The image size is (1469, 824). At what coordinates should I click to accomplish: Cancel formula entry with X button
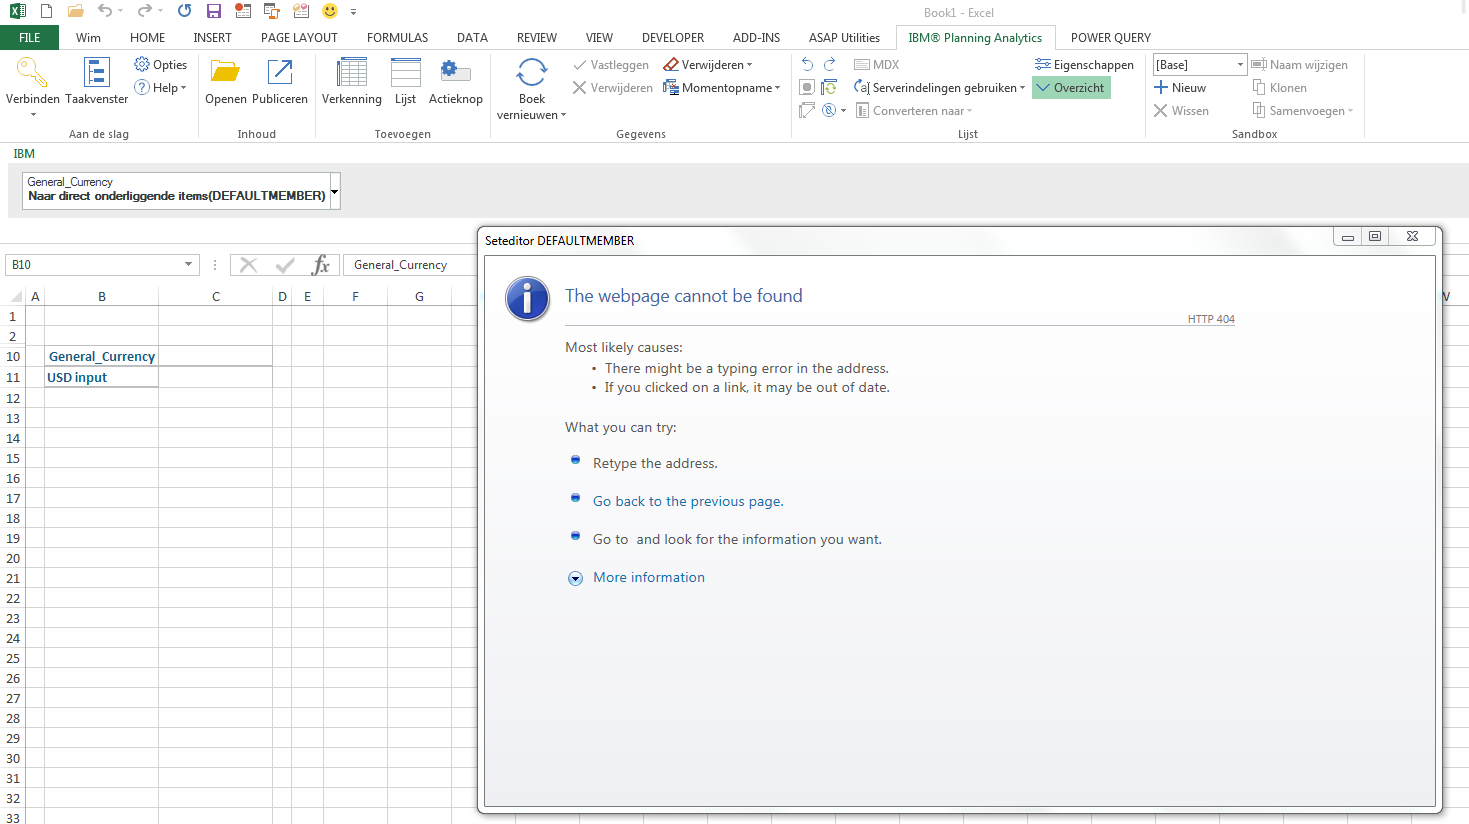click(x=249, y=265)
